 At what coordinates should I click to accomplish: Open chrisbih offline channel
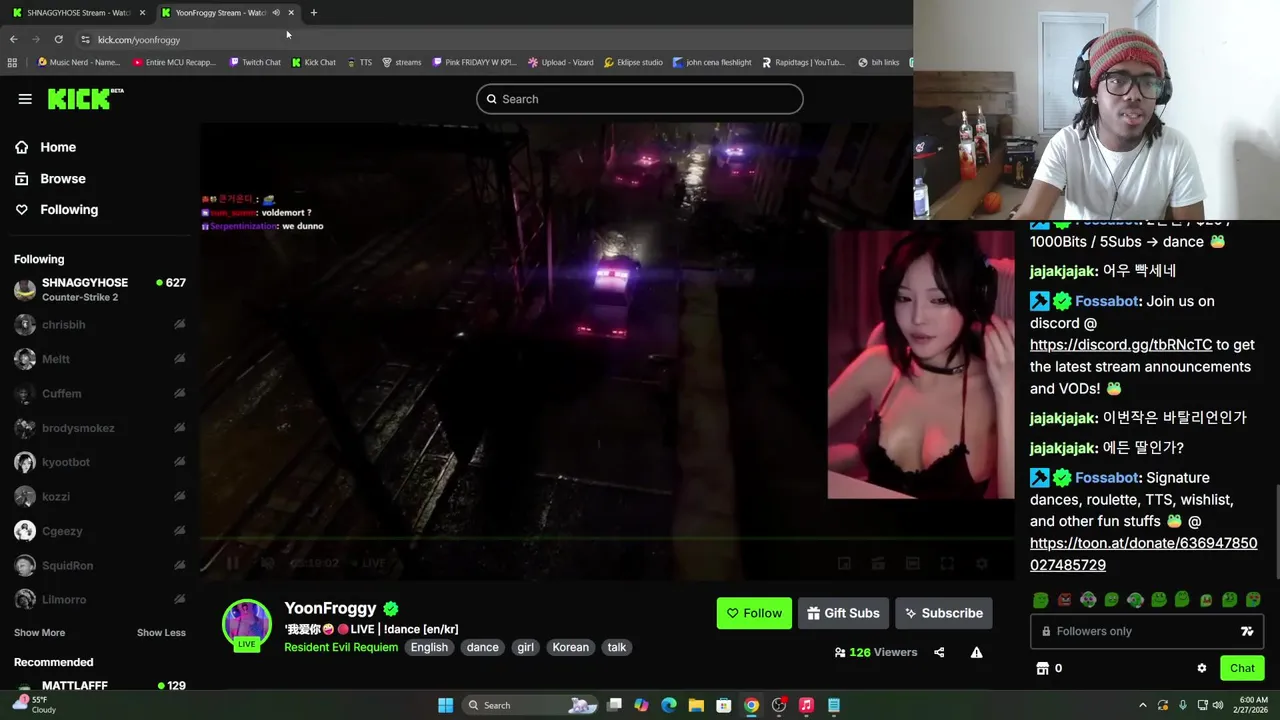100,324
